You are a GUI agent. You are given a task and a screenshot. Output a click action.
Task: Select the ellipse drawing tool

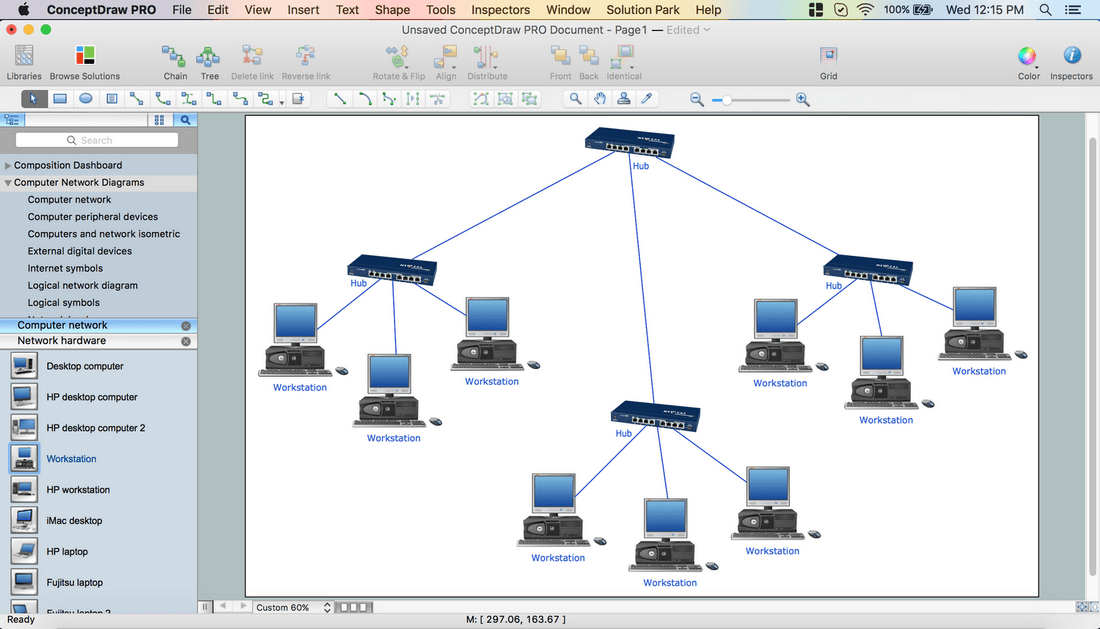click(x=86, y=99)
